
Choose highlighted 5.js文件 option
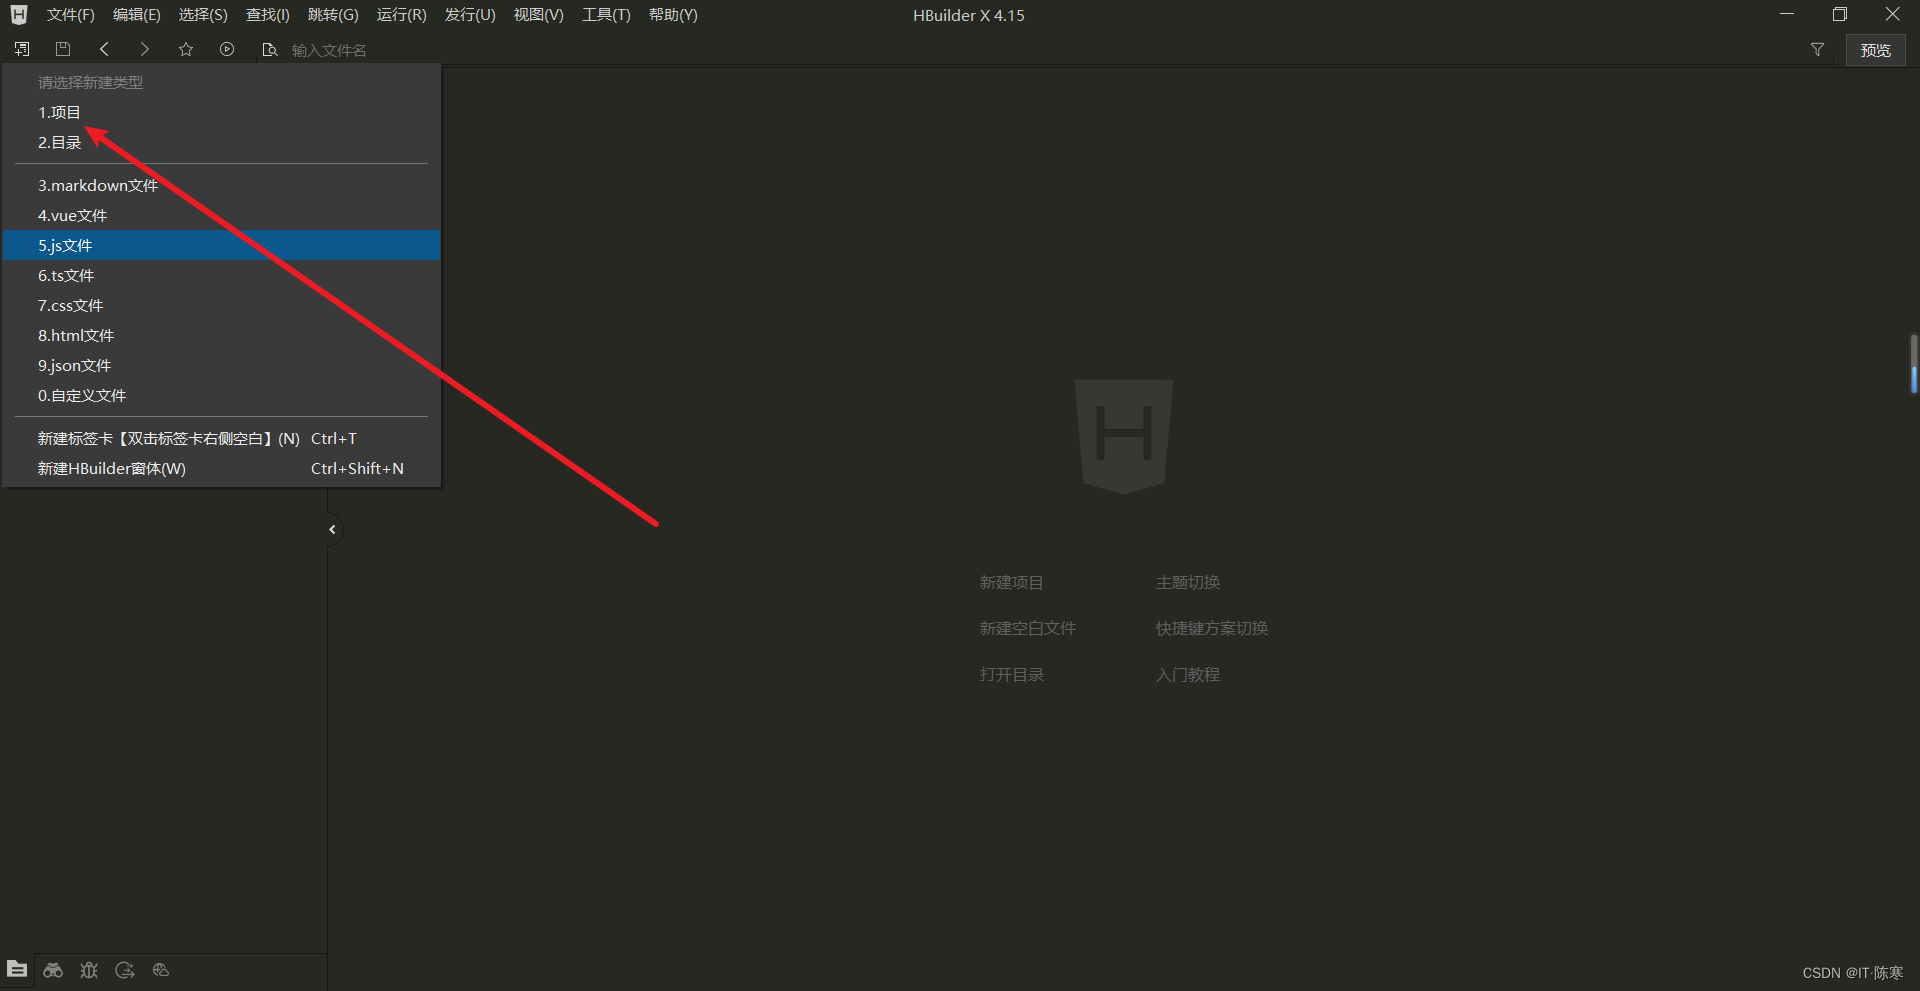coord(221,245)
